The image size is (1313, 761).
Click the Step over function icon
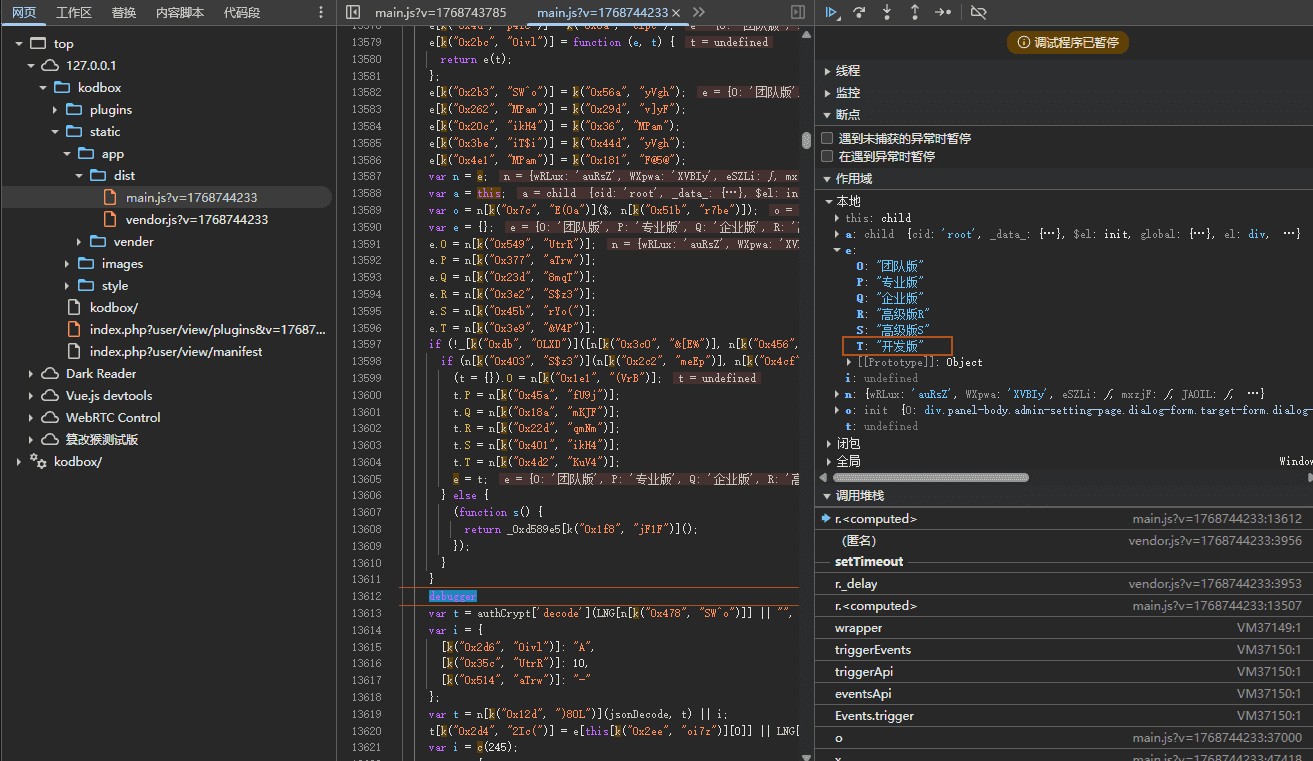coord(859,12)
